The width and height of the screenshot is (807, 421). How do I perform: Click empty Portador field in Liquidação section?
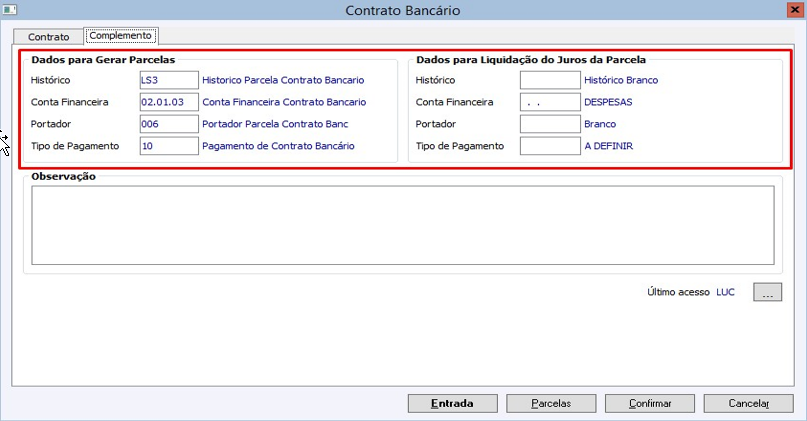[x=550, y=124]
